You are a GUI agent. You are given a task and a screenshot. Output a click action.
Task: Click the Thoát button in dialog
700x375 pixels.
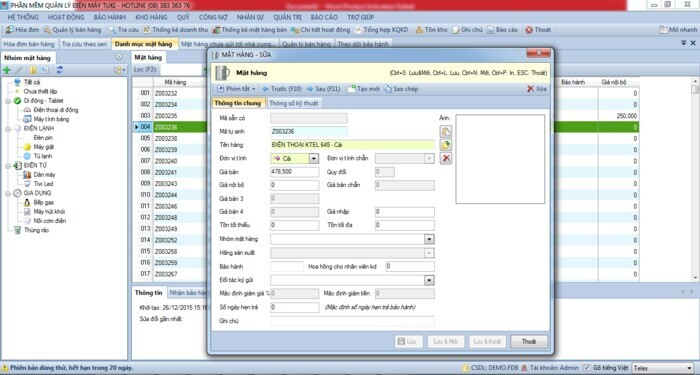529,342
